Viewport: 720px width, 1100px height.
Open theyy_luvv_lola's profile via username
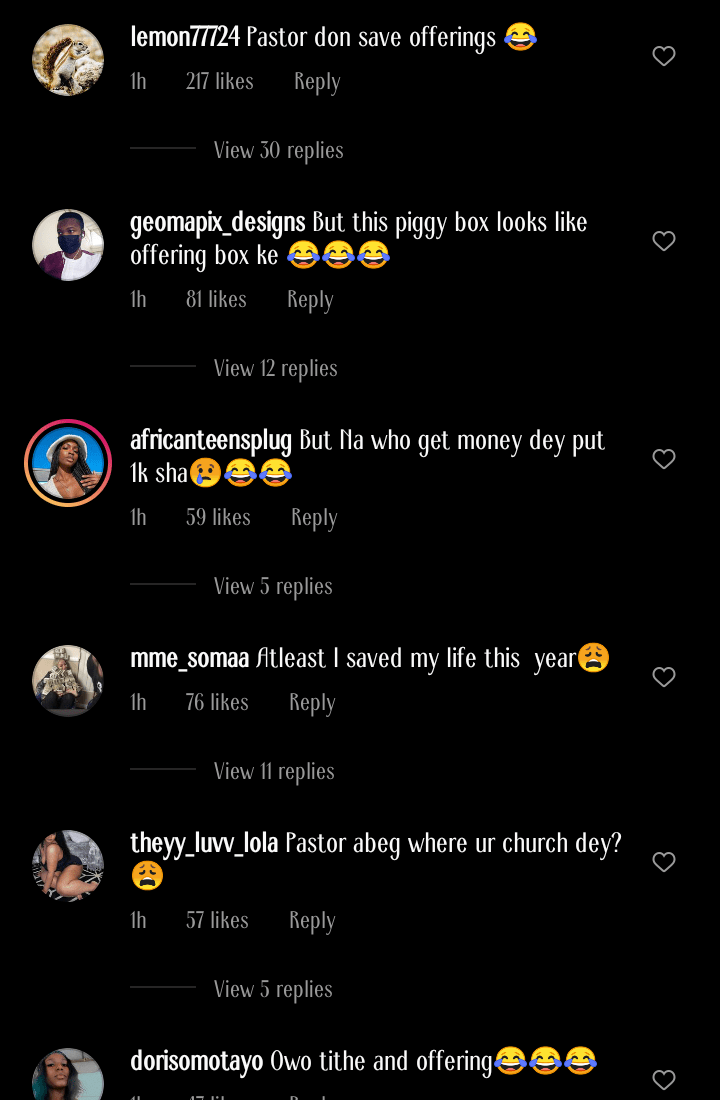(x=204, y=843)
